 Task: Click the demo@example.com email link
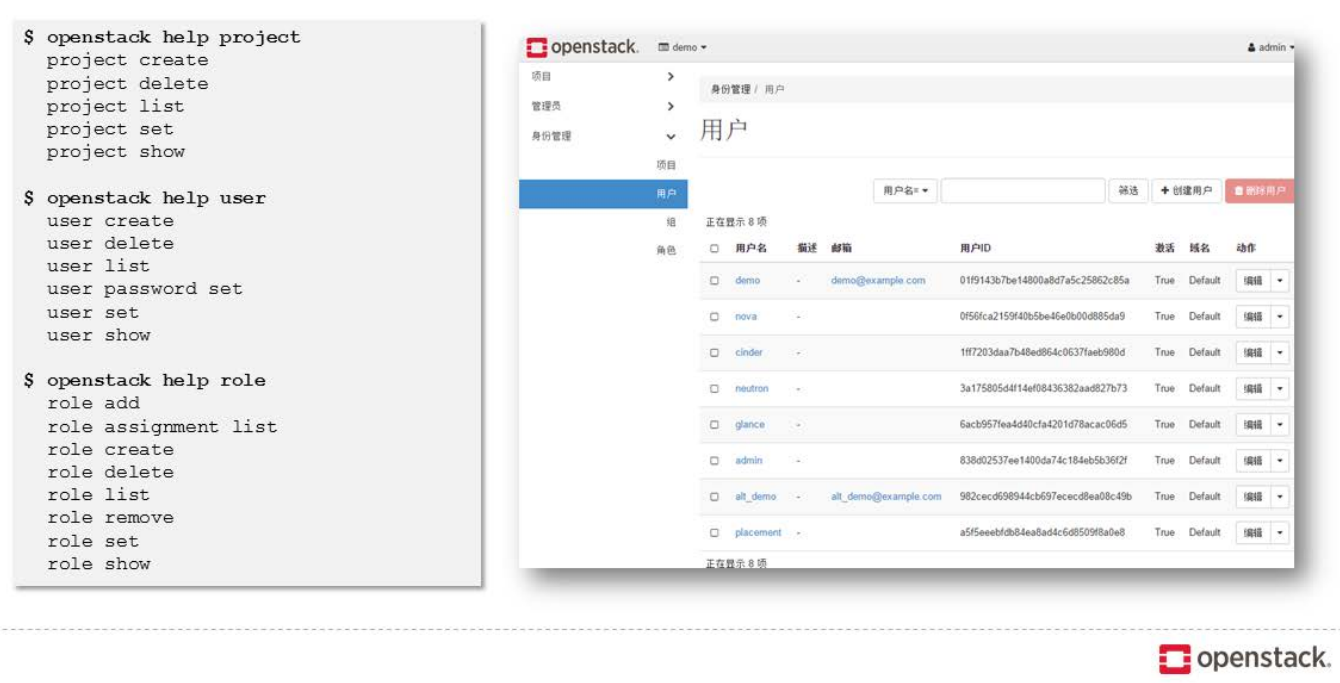click(x=878, y=281)
